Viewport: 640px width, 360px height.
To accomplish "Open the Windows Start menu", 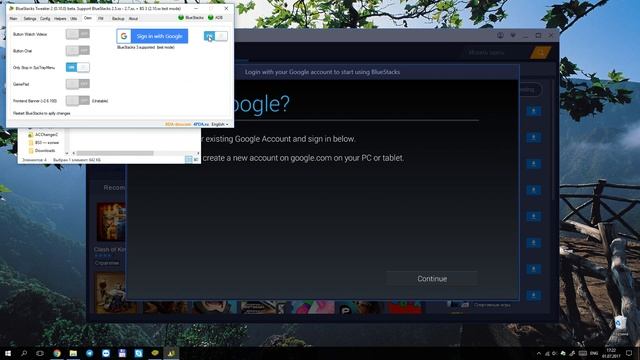I will click(x=8, y=353).
